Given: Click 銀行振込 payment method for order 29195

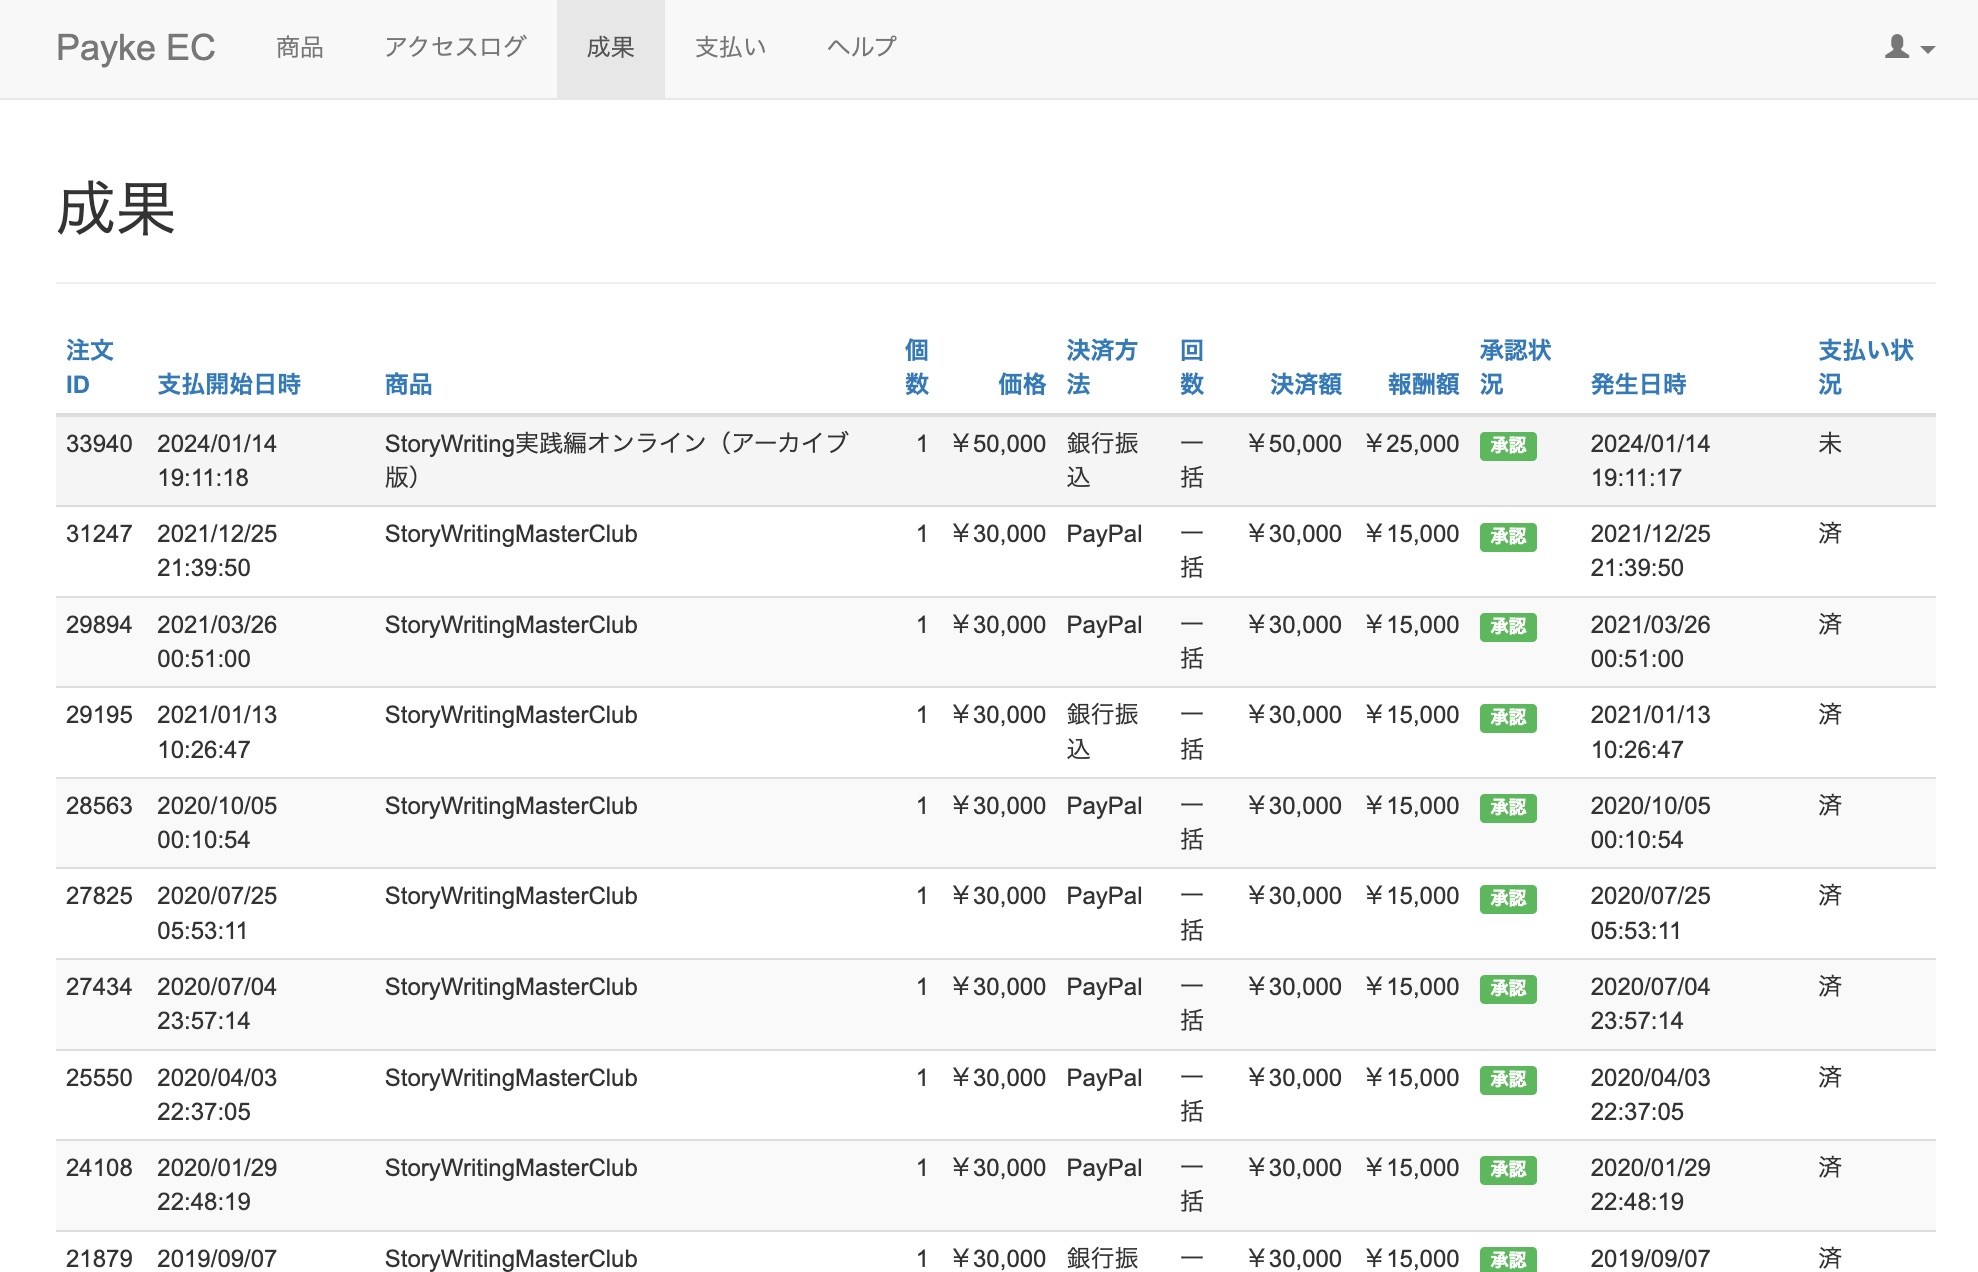Looking at the screenshot, I should point(1102,732).
